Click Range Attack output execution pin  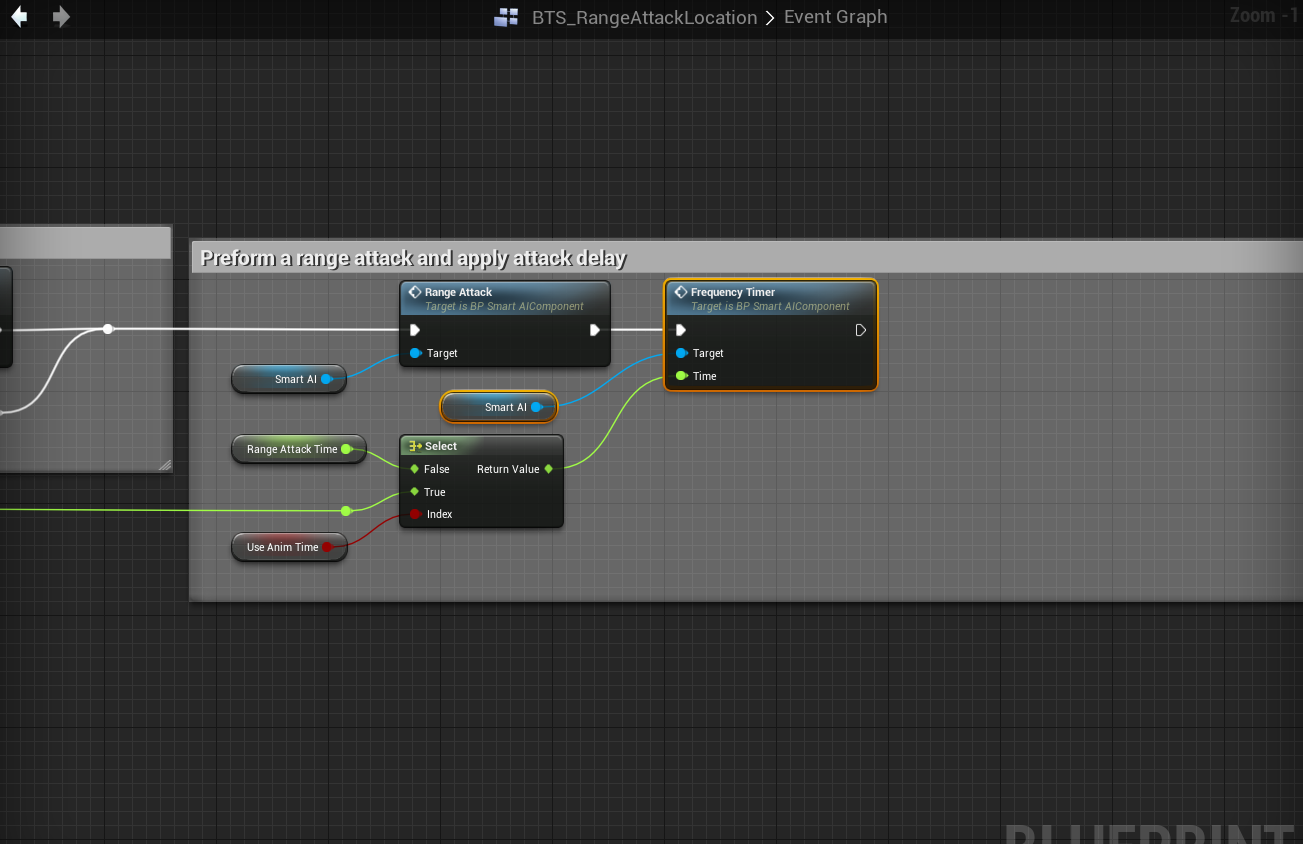(595, 330)
